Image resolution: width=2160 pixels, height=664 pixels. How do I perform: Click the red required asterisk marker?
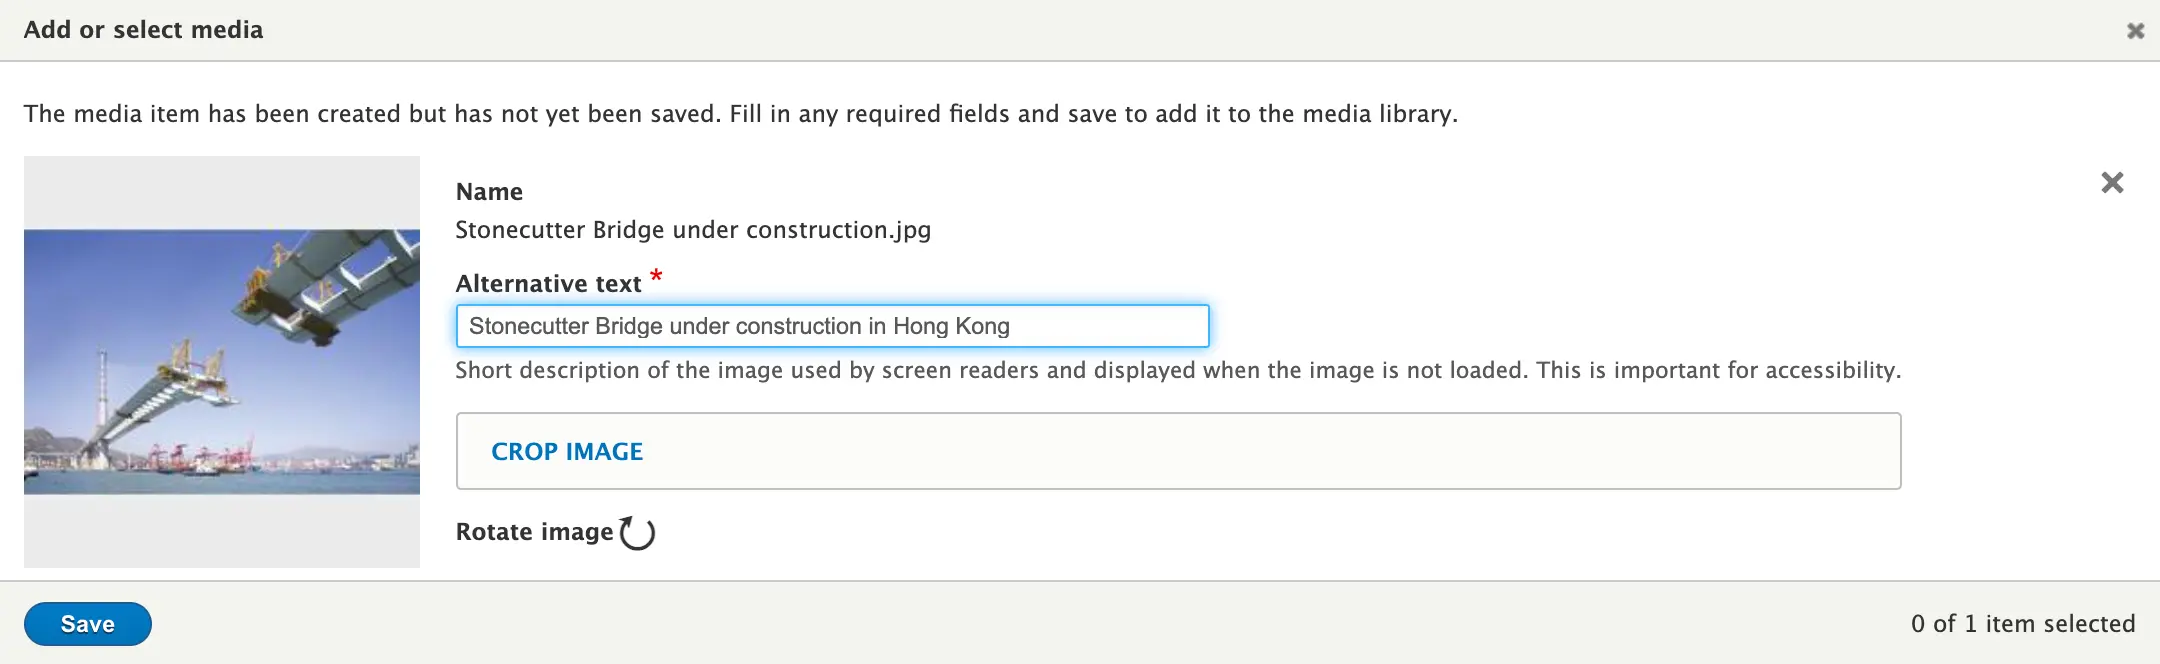coord(656,275)
